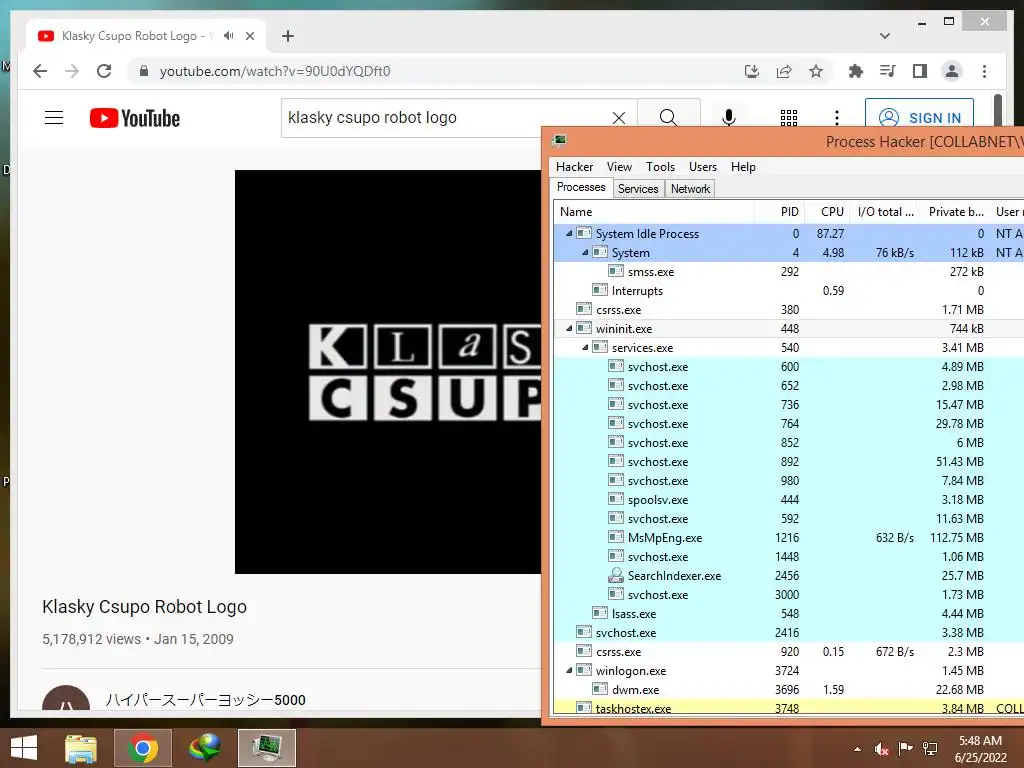The image size is (1024, 768).
Task: Share this page from address bar
Action: [x=784, y=71]
